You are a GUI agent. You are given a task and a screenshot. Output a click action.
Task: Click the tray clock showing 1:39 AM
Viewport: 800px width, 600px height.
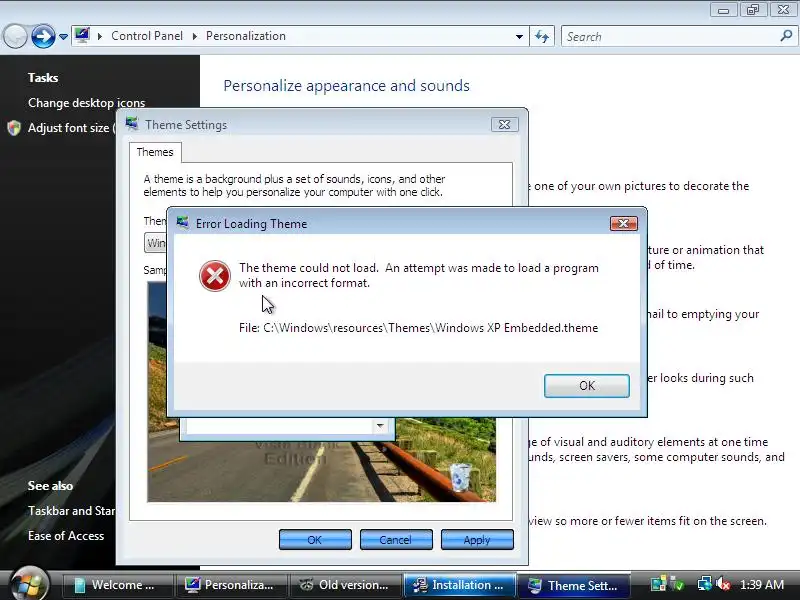pyautogui.click(x=762, y=585)
